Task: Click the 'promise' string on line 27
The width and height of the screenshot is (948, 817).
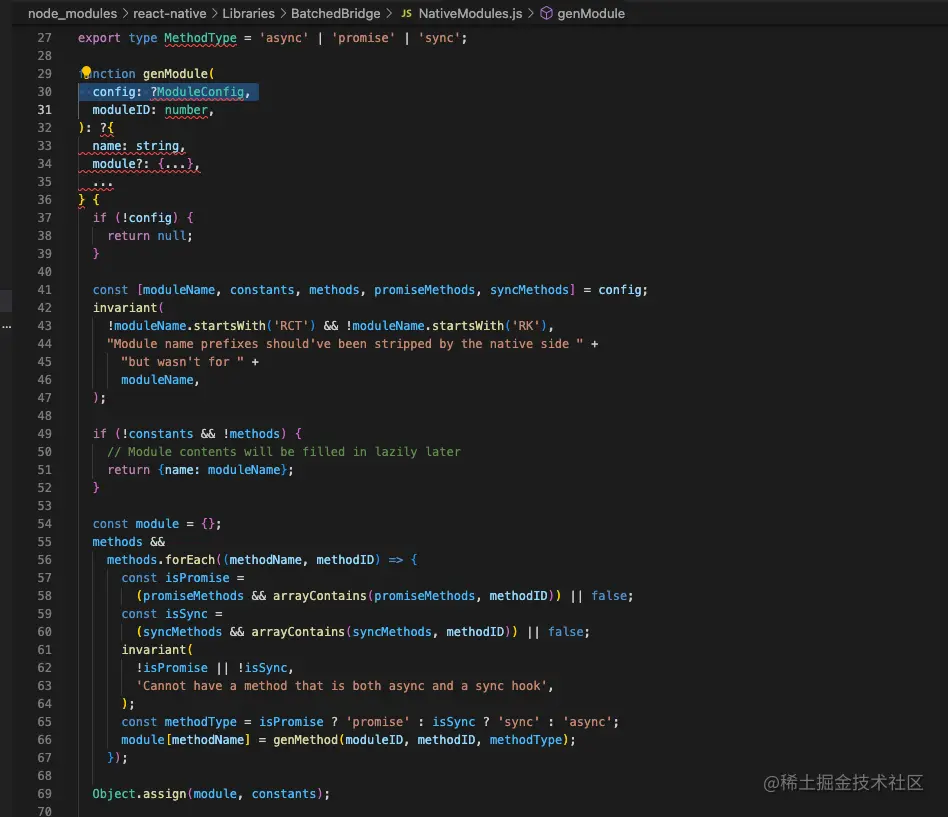Action: [363, 37]
